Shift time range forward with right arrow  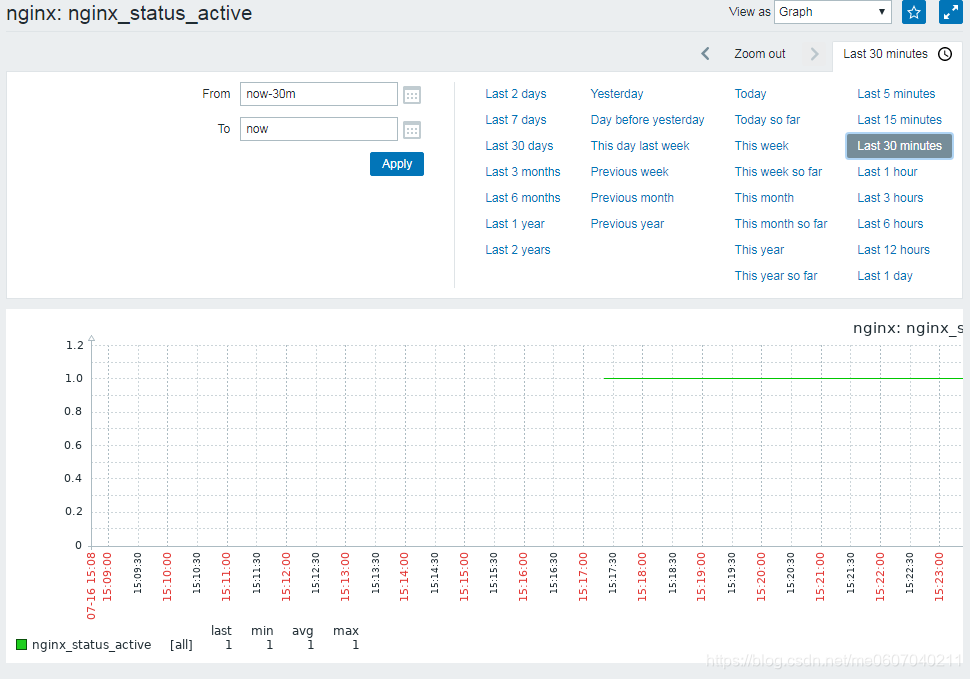[x=815, y=54]
